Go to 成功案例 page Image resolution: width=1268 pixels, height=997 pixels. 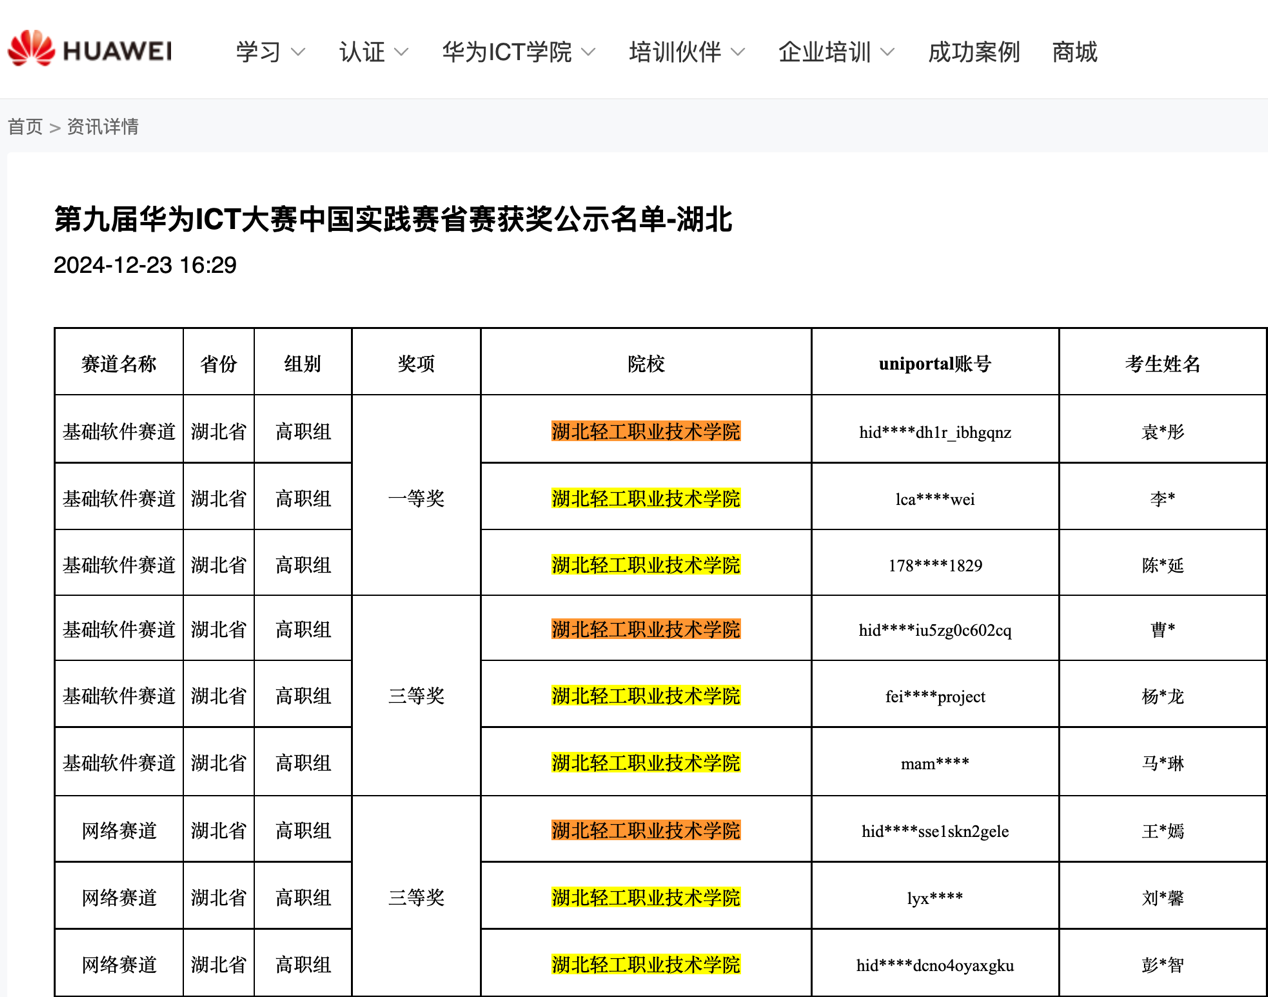973,52
